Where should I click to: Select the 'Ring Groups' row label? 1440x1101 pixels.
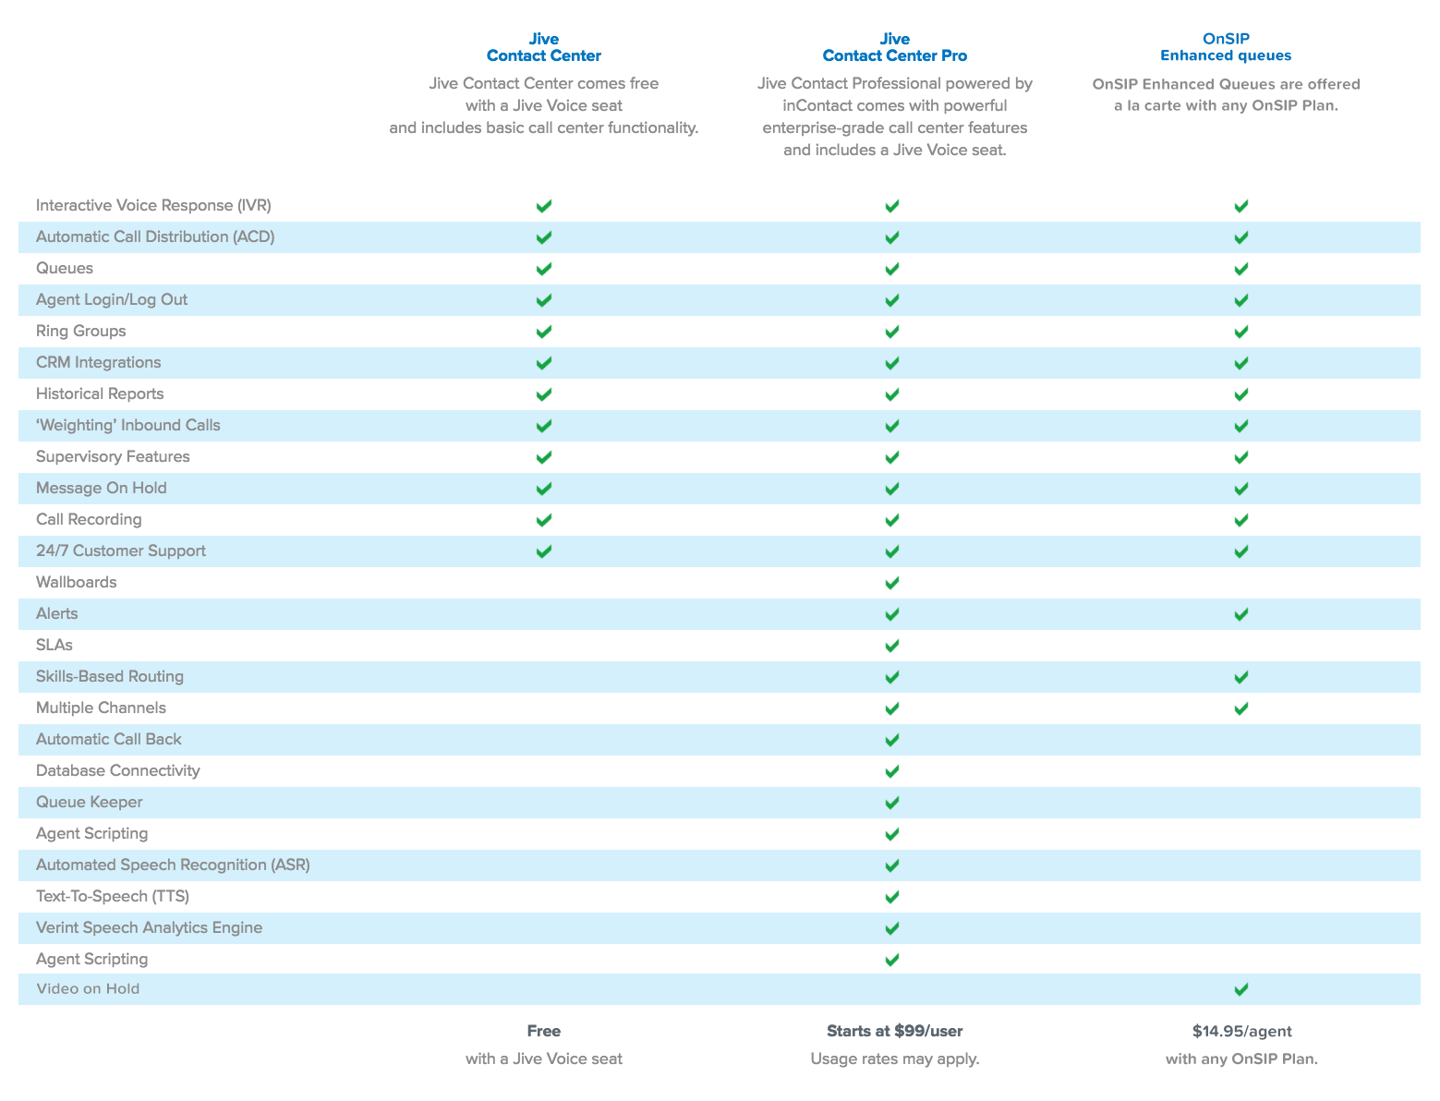pos(81,331)
